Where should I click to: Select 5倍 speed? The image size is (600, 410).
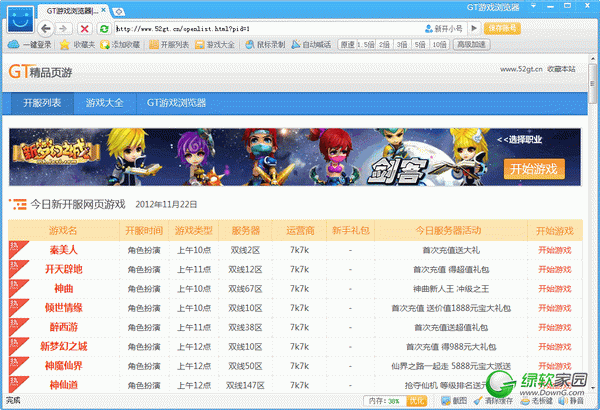420,45
